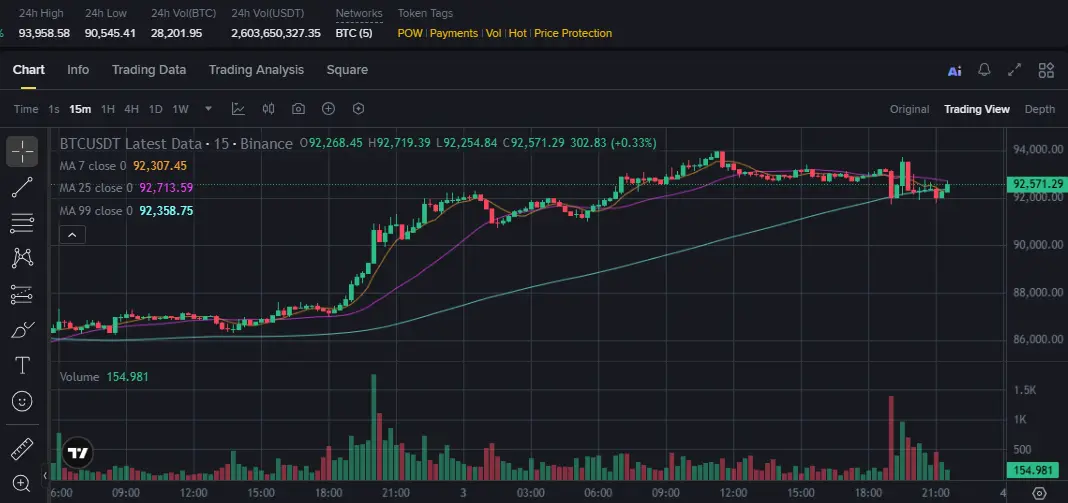The height and width of the screenshot is (503, 1068).
Task: Select the 1W time interval
Action: point(180,109)
